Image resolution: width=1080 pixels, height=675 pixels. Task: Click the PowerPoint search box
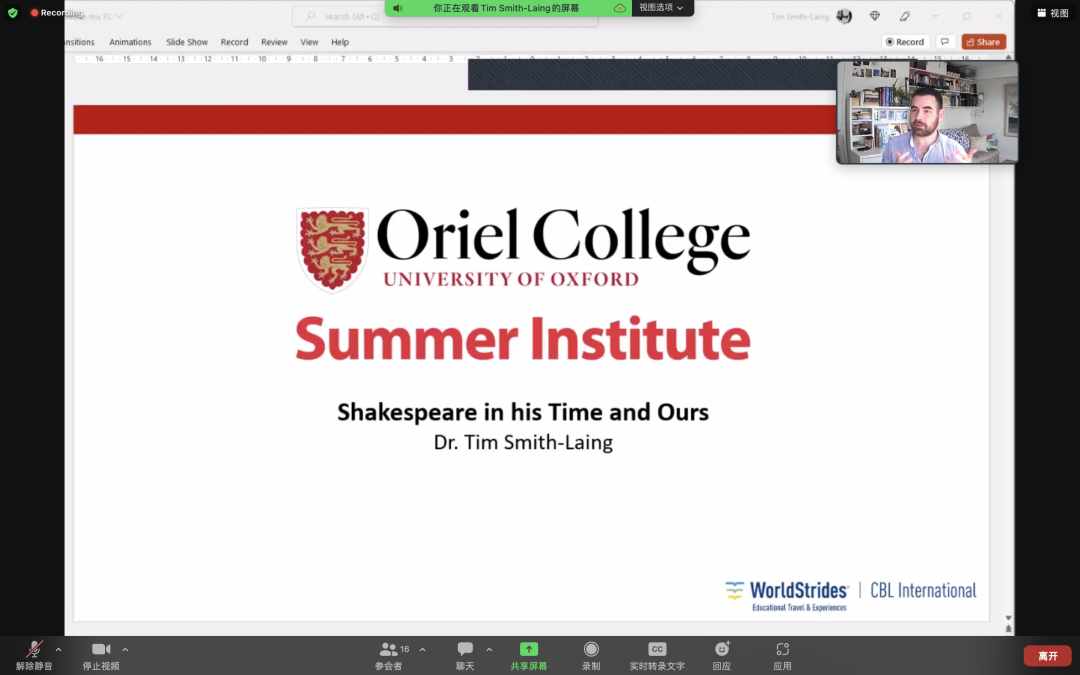(x=444, y=17)
